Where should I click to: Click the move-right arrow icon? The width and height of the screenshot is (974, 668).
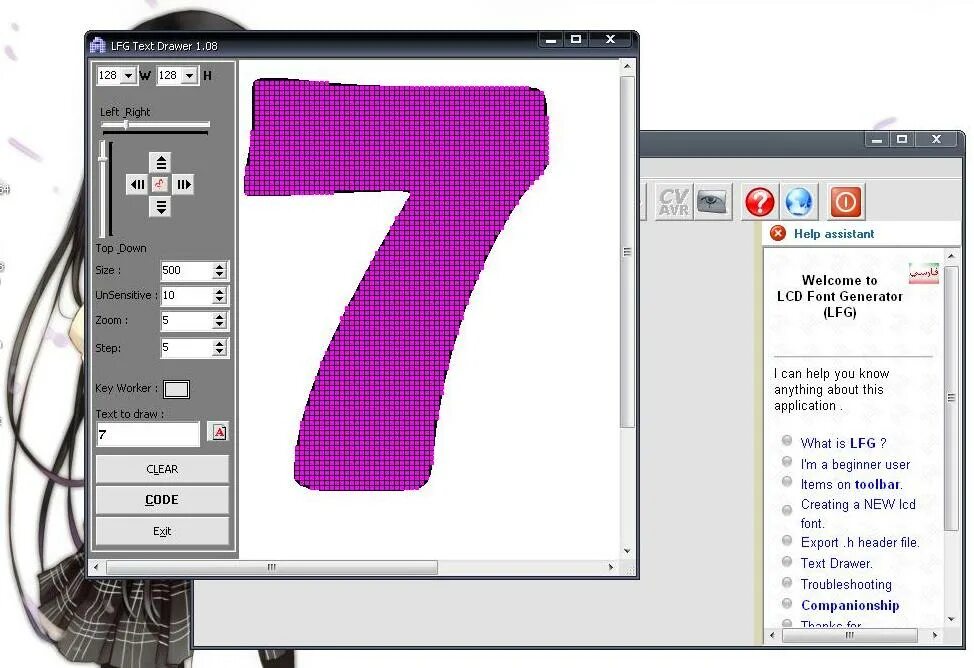(x=183, y=185)
